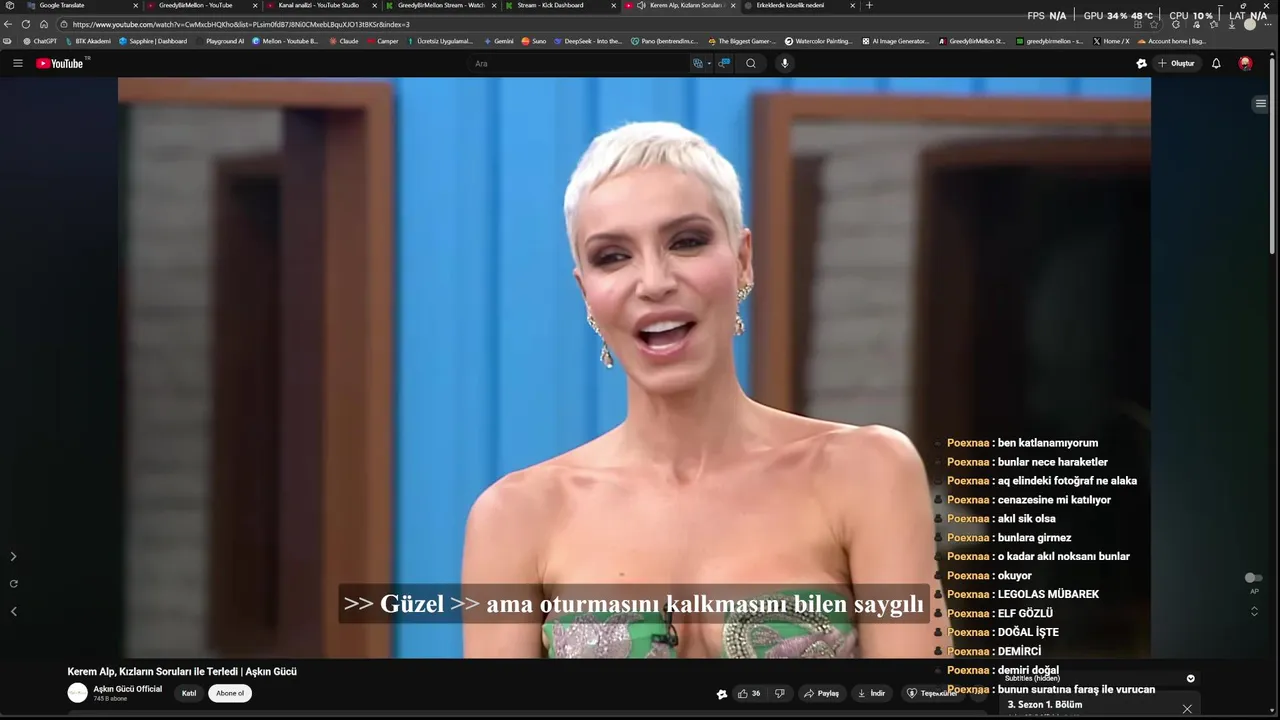1280x720 pixels.
Task: Click the blue chat-translate icon near search
Action: (725, 63)
